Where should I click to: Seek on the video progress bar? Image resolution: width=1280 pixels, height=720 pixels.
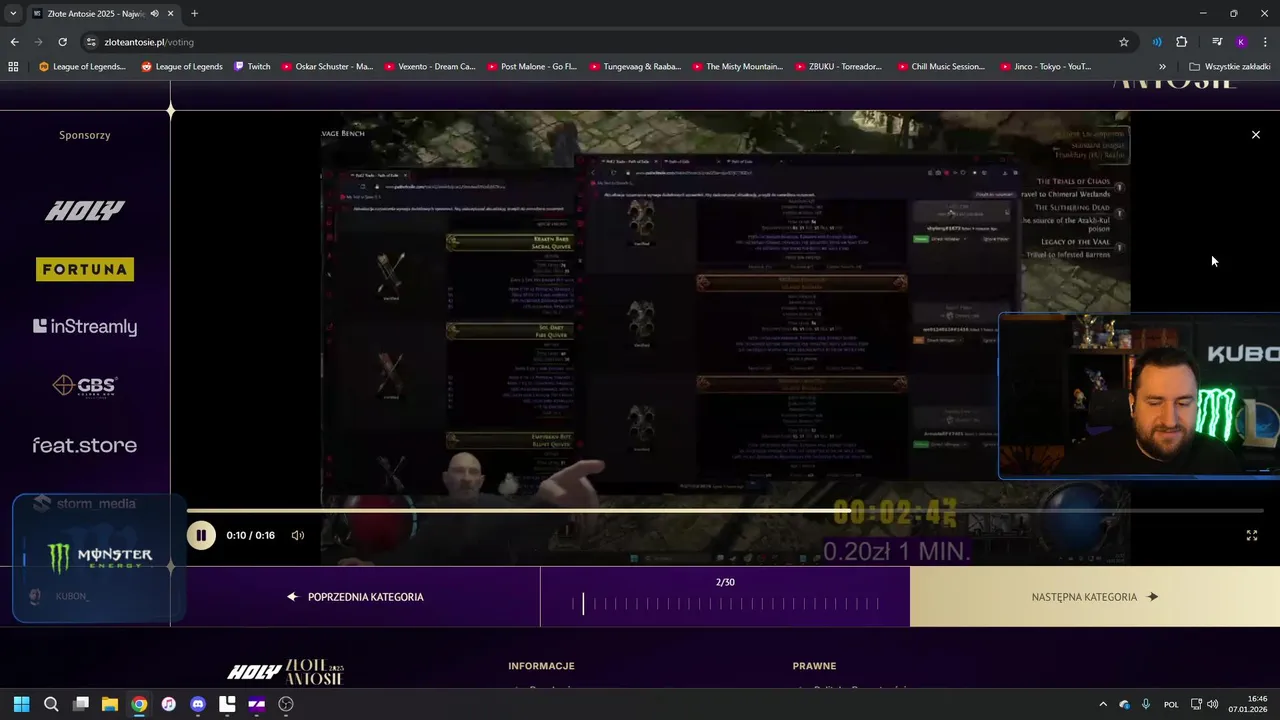click(x=725, y=511)
